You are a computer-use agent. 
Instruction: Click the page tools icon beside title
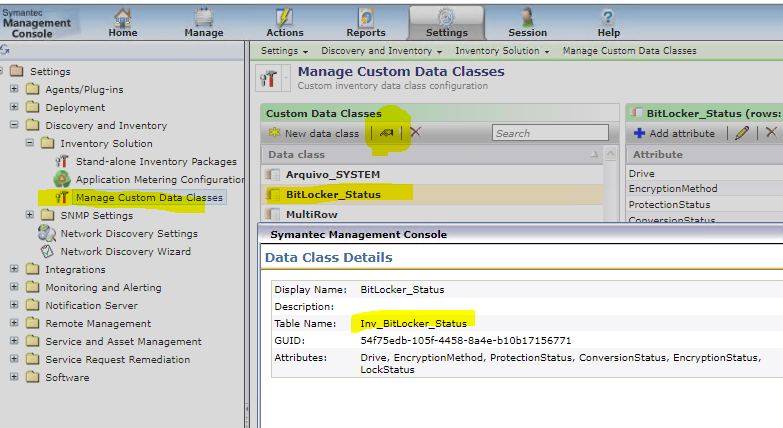[x=268, y=78]
